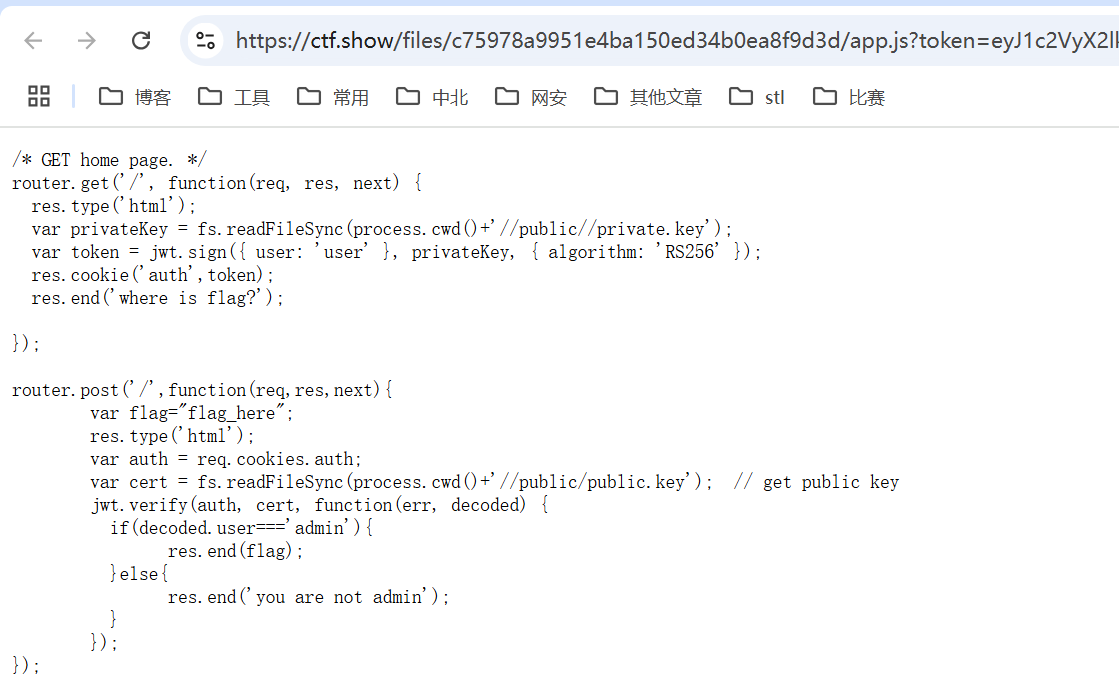
Task: Click the 'you are not admin' line
Action: click(x=308, y=597)
